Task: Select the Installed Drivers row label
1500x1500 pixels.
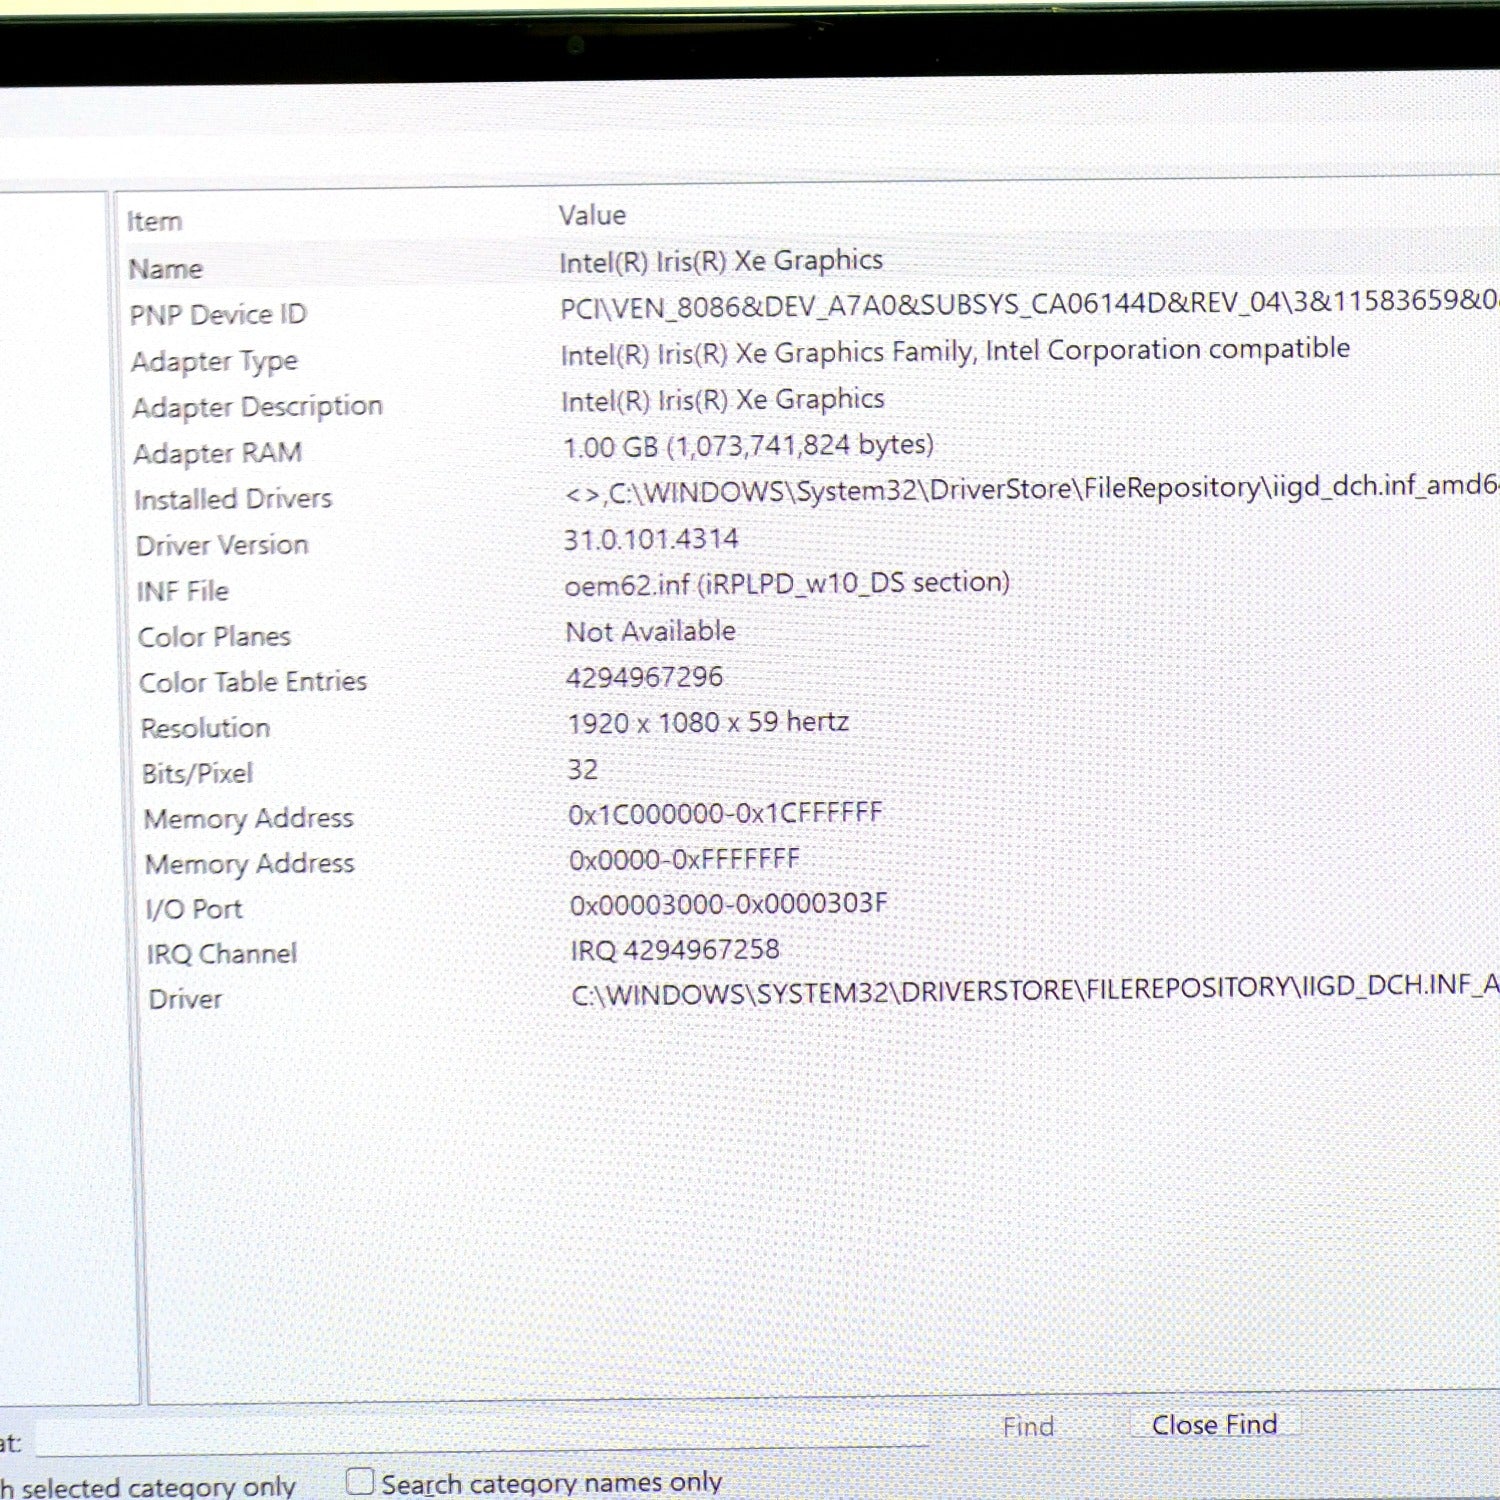Action: click(233, 499)
